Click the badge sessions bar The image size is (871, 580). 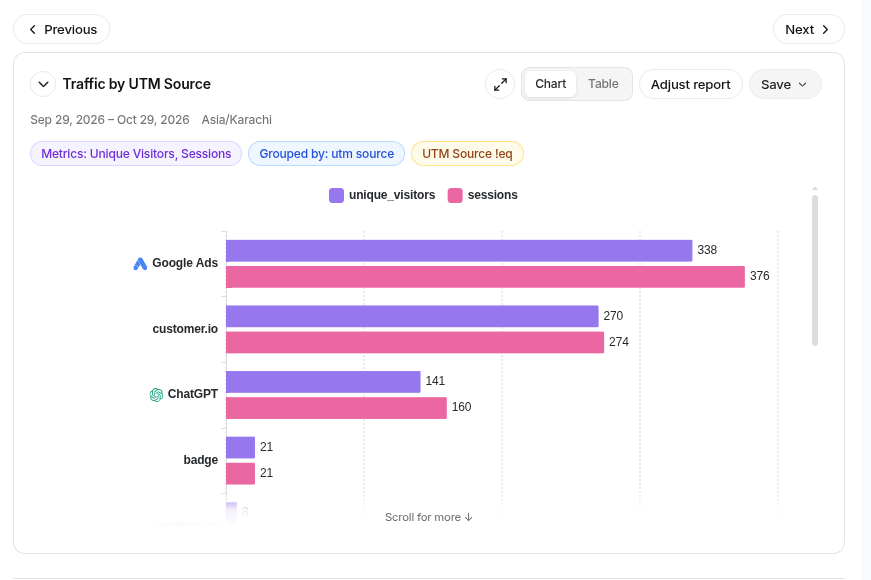[x=241, y=473]
